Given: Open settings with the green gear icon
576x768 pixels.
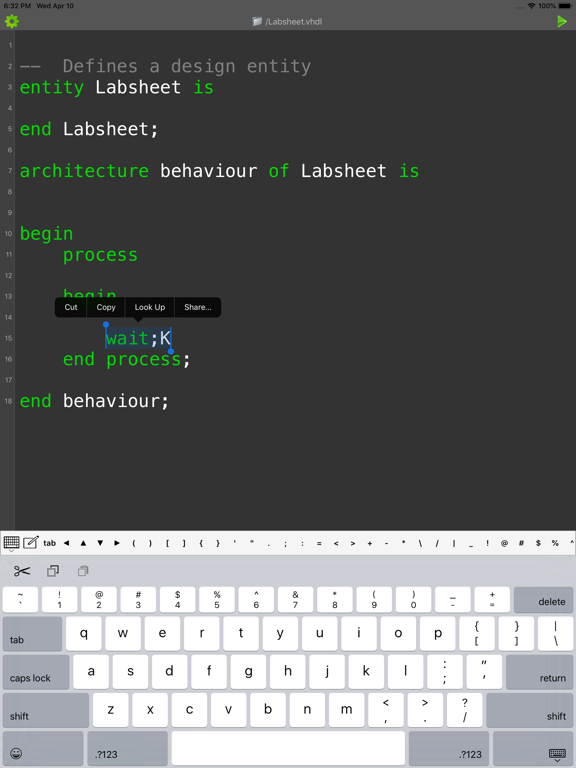Looking at the screenshot, I should (x=12, y=22).
